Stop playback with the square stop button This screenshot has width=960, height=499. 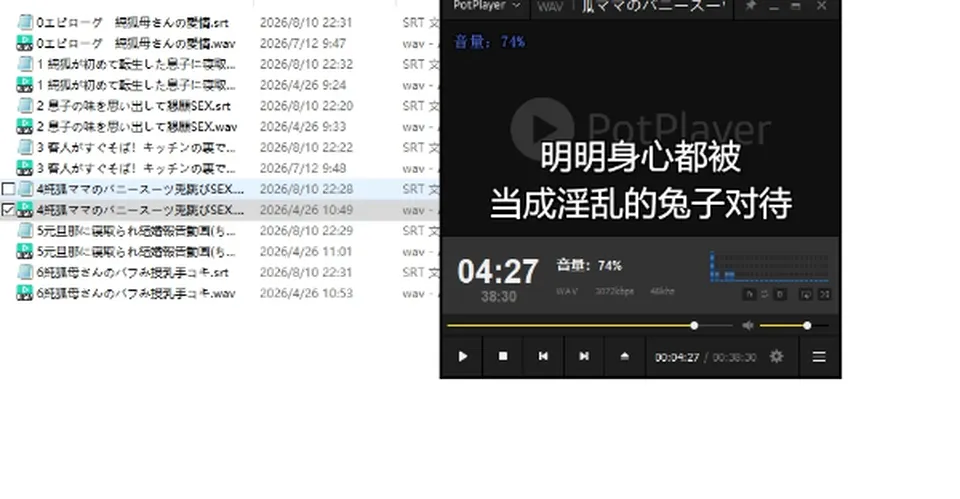(x=503, y=356)
